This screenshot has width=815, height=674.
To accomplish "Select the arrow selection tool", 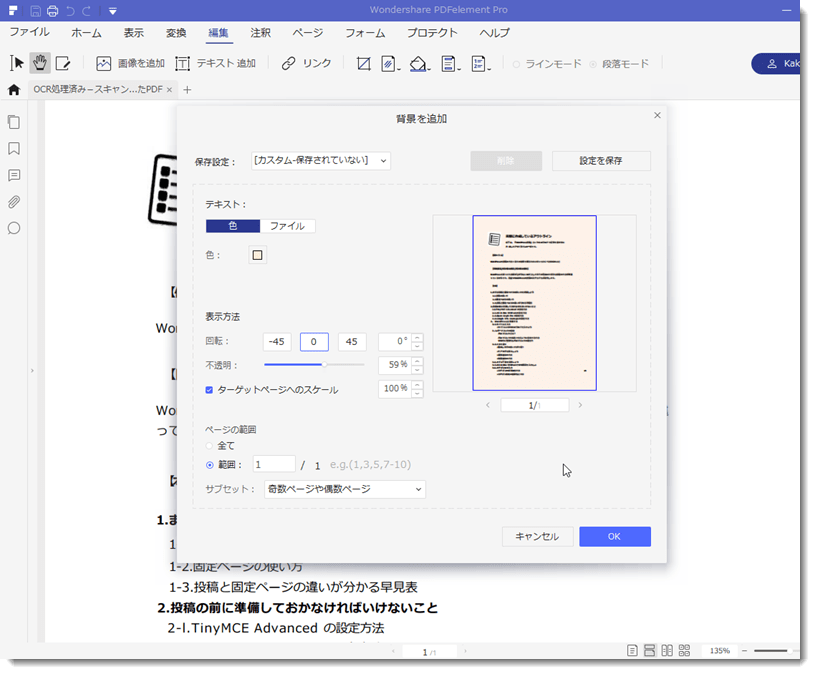I will [17, 63].
